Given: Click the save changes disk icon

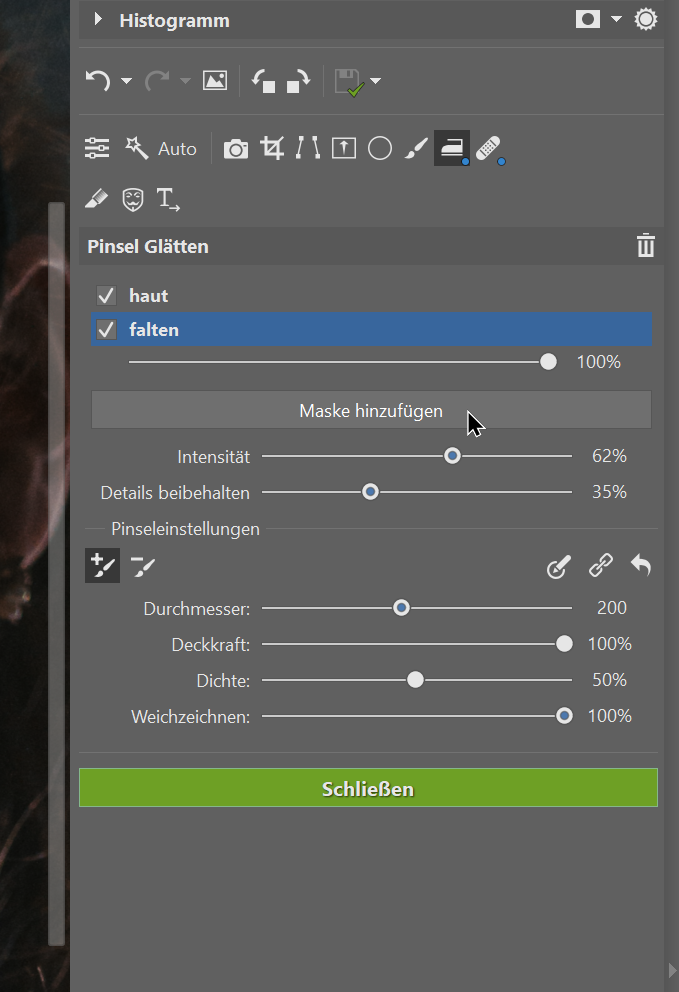Looking at the screenshot, I should (349, 82).
